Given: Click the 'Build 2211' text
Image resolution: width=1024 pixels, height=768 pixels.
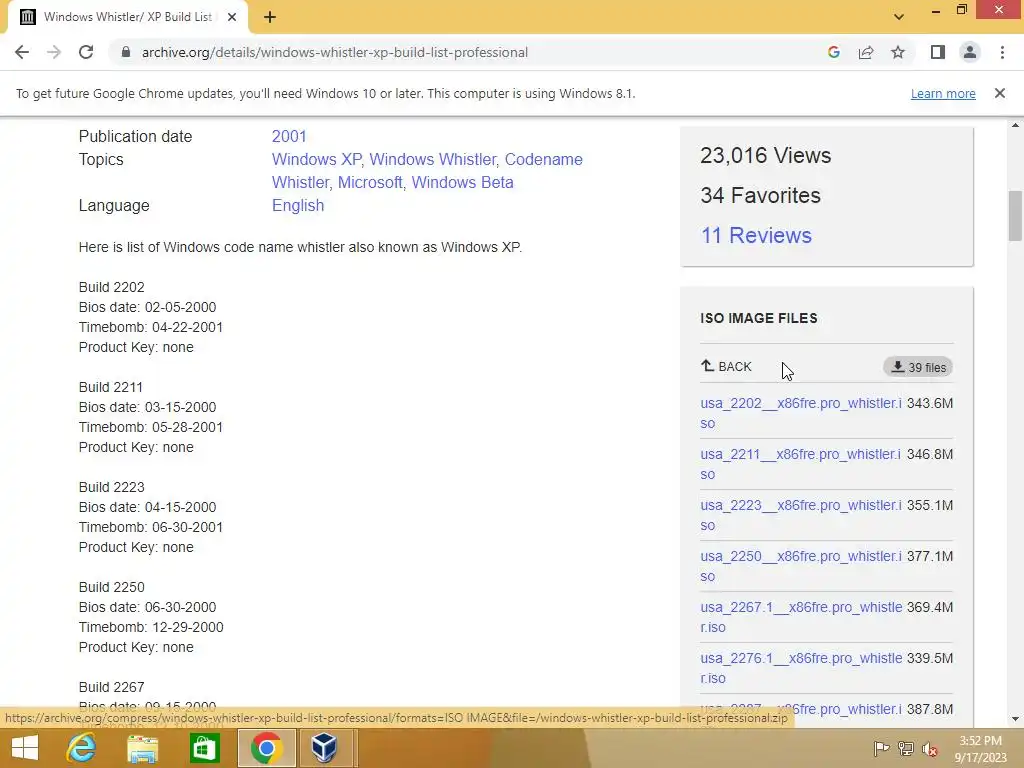Looking at the screenshot, I should (110, 387).
